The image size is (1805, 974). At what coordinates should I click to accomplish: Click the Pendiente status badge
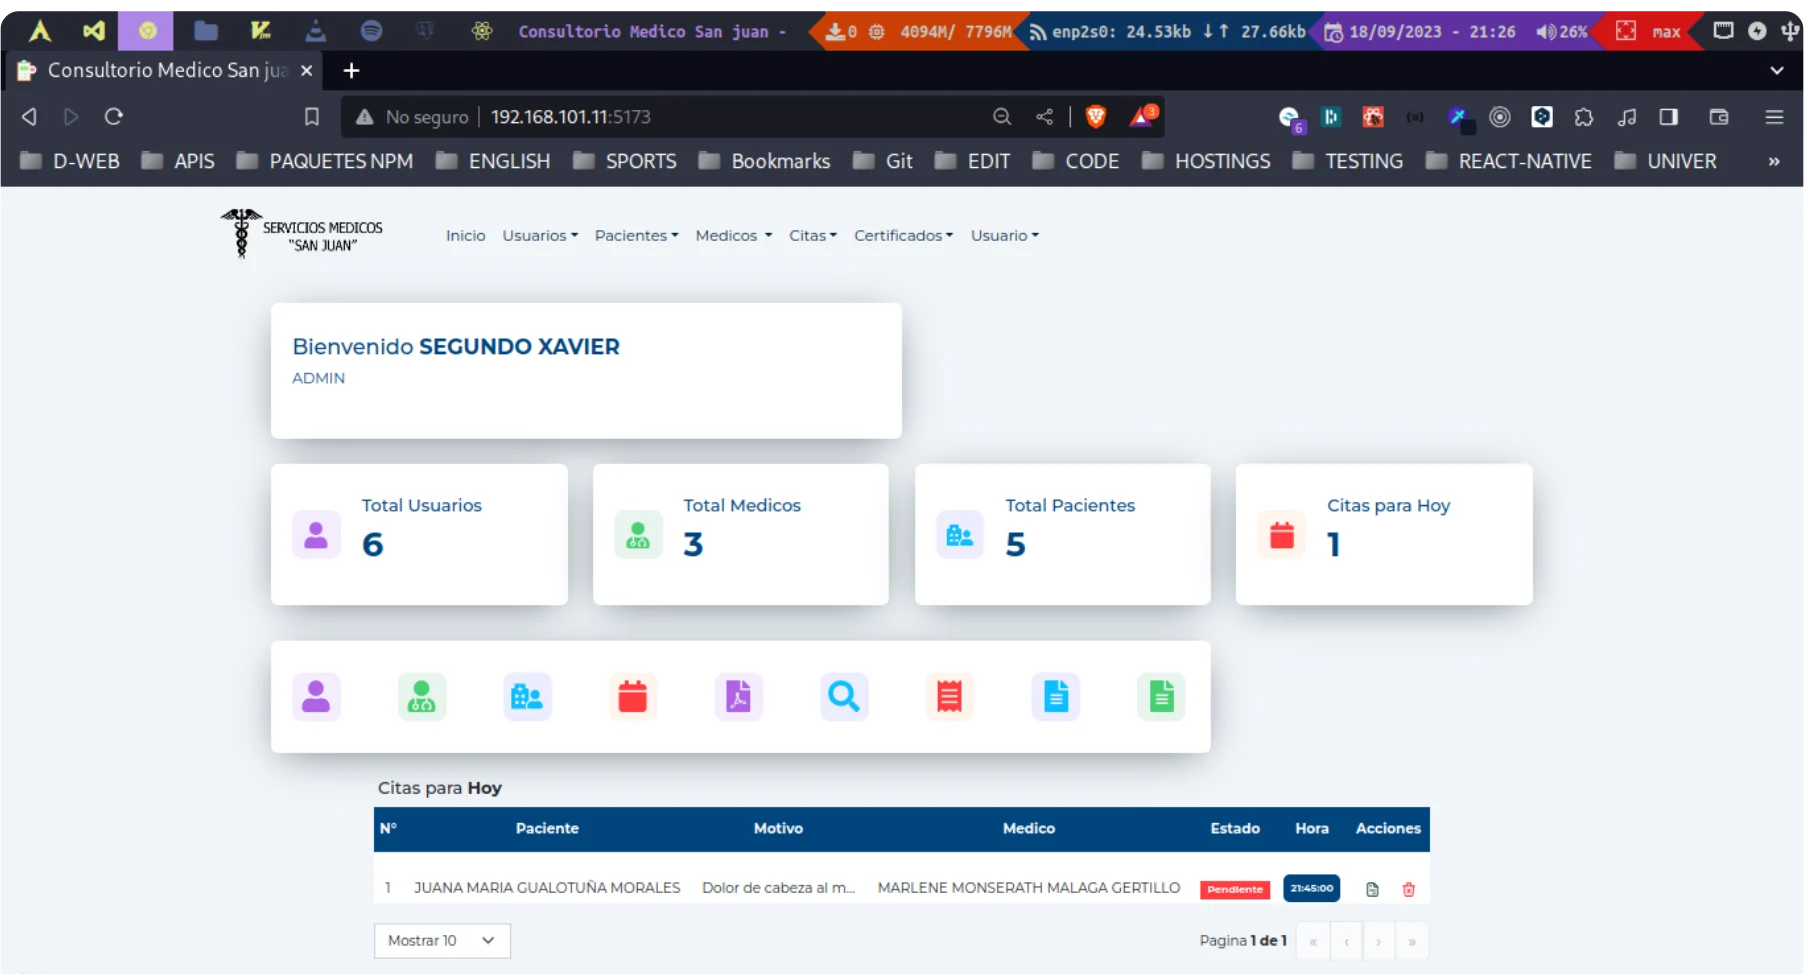[1234, 889]
